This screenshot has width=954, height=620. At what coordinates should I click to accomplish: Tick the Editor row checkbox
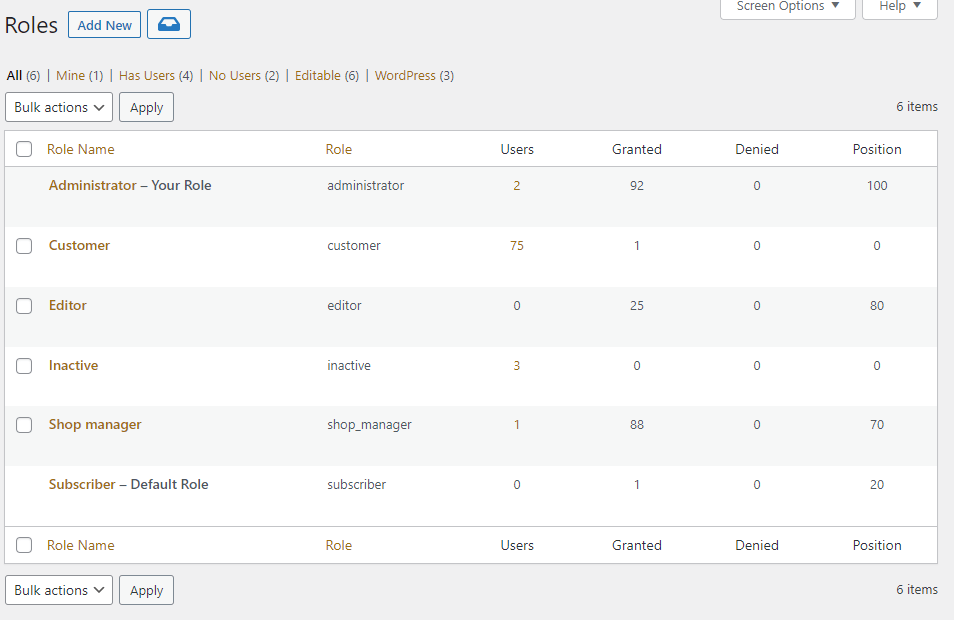click(24, 306)
